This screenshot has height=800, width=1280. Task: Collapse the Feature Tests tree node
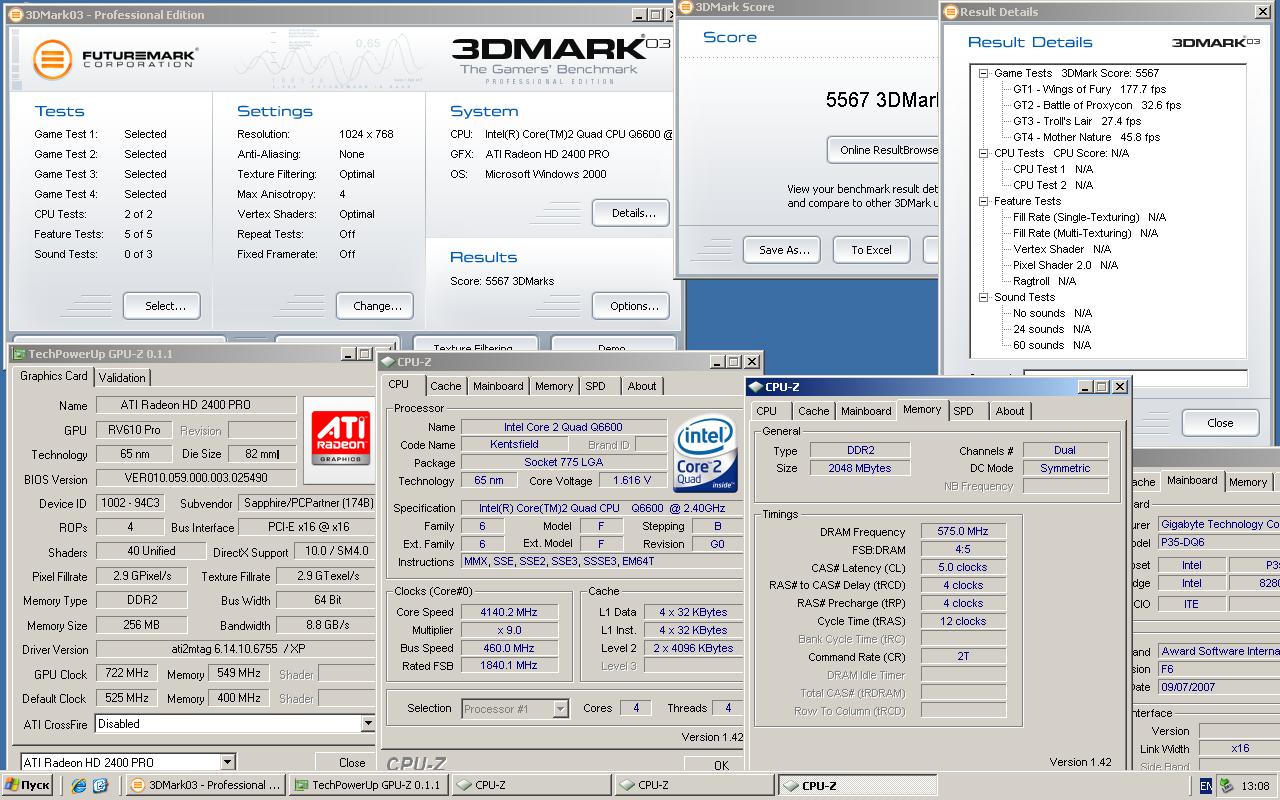tap(983, 201)
